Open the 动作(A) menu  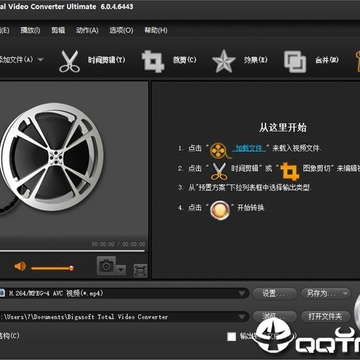[x=87, y=30]
